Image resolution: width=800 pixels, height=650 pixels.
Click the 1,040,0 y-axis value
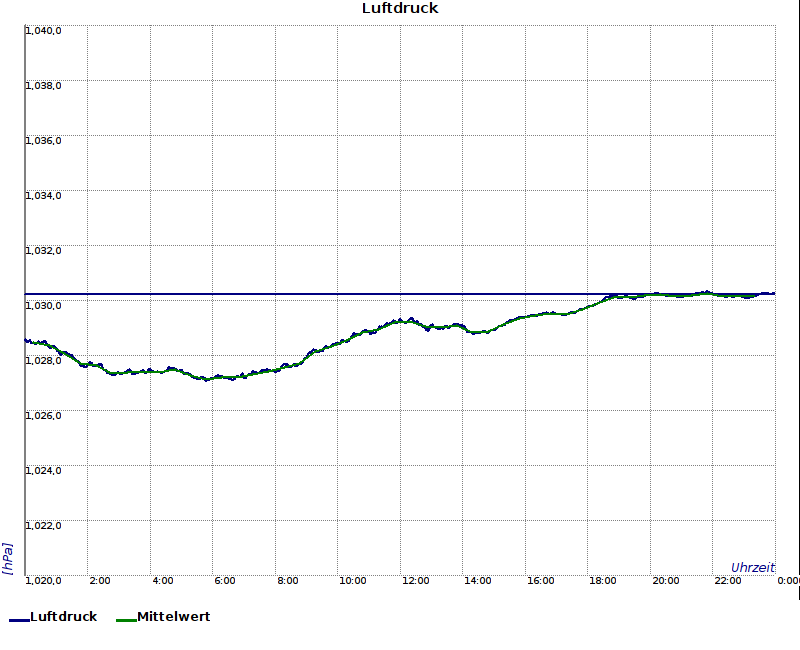pyautogui.click(x=43, y=31)
